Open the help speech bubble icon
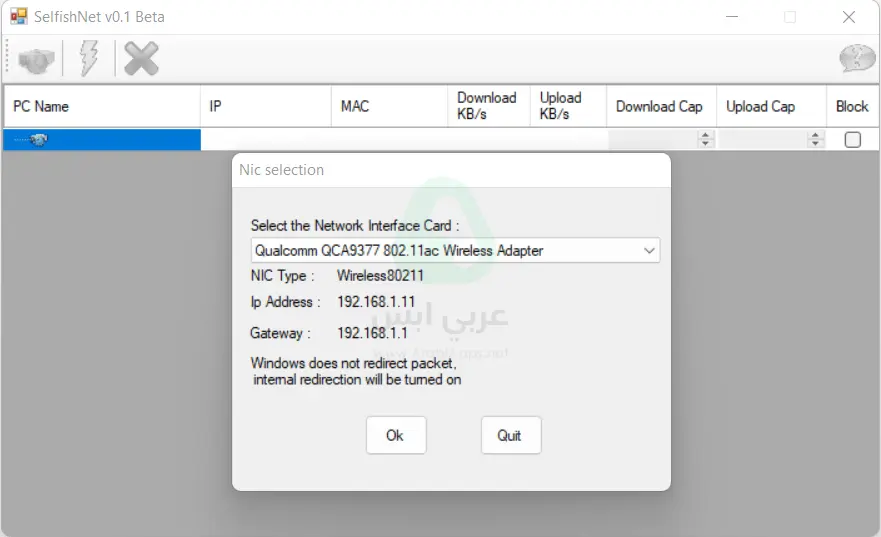The image size is (881, 537). [857, 59]
